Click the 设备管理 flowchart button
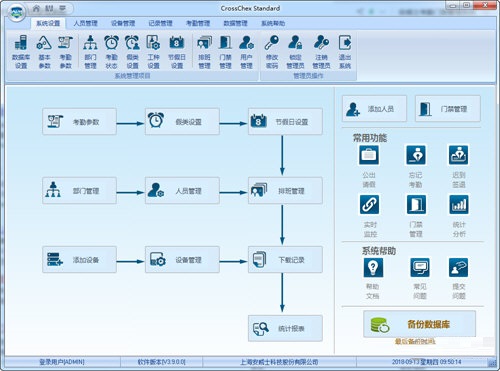Screen dimensions: 500x371 (182, 260)
